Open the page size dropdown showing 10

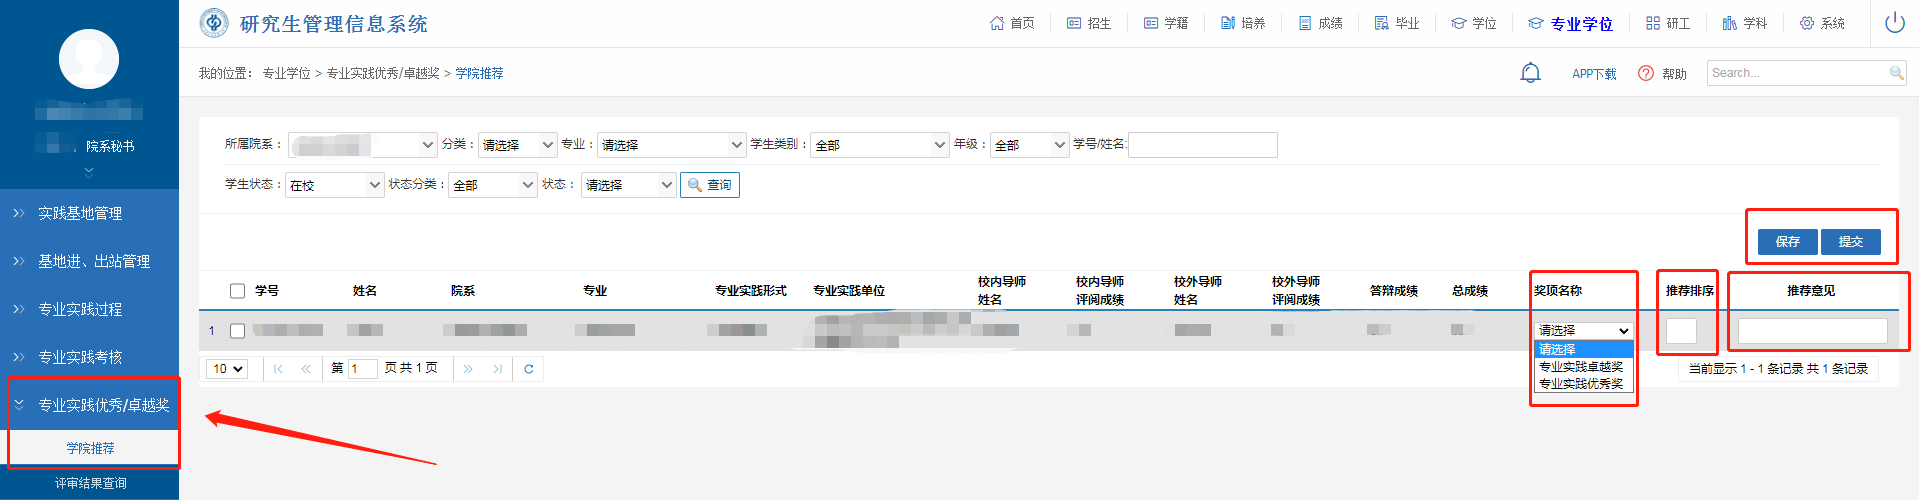[x=227, y=369]
